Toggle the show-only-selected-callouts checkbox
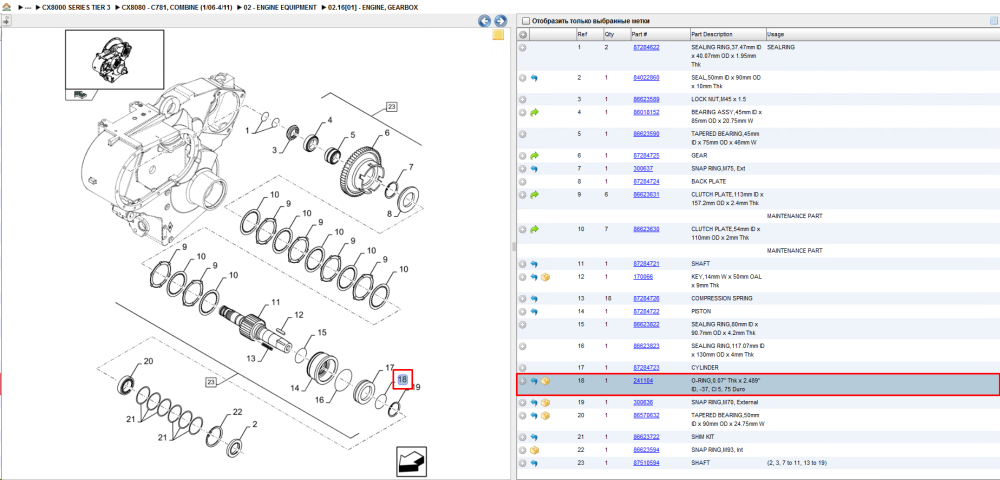1000x480 pixels. [525, 20]
